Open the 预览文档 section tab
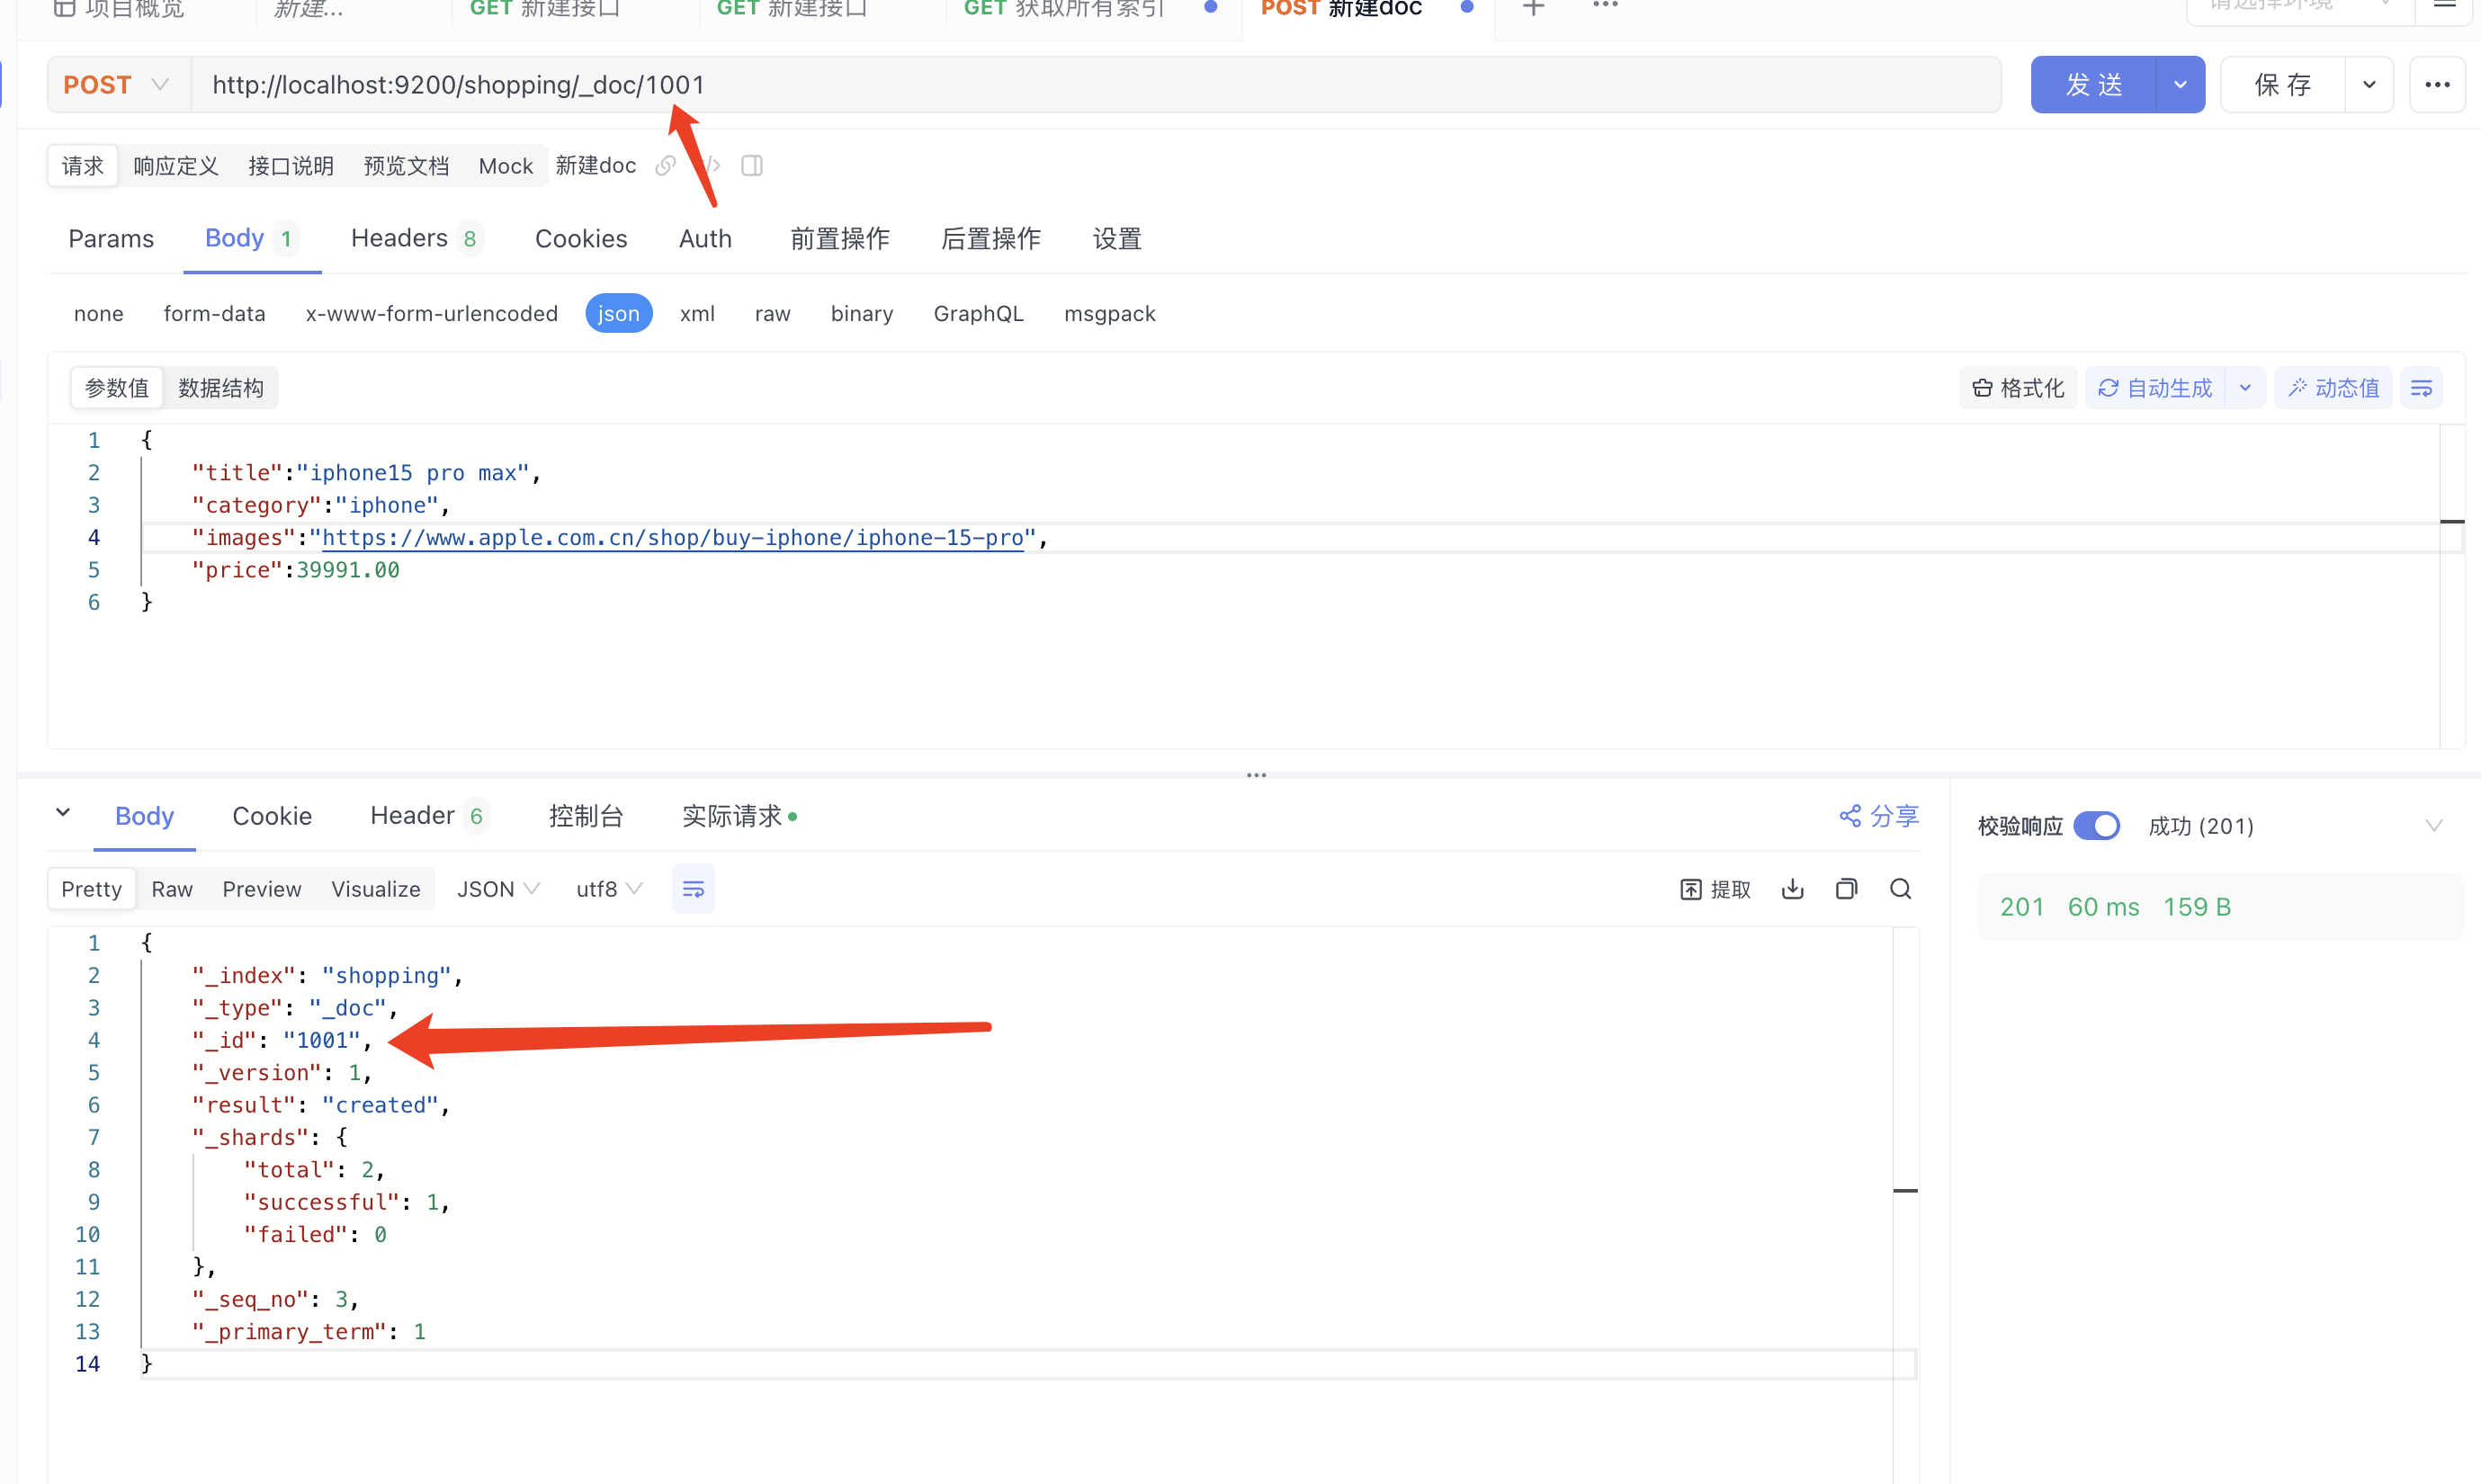2481x1484 pixels. click(x=406, y=166)
